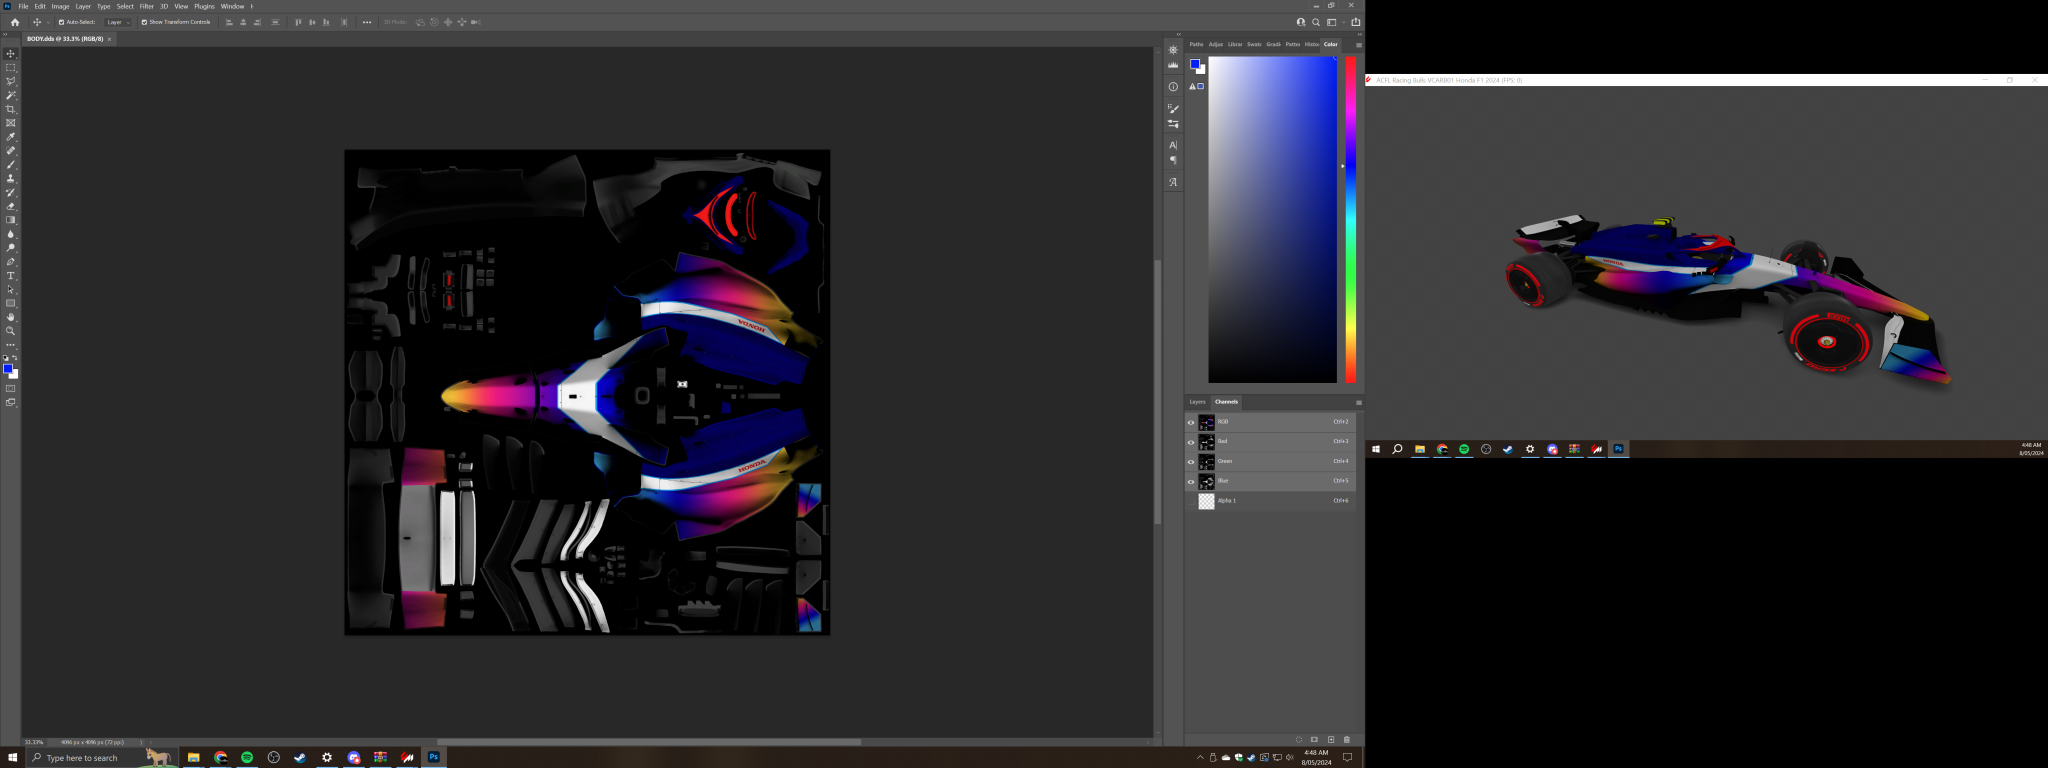Select the Rectangular Marquee tool
The width and height of the screenshot is (2048, 768).
(11, 68)
